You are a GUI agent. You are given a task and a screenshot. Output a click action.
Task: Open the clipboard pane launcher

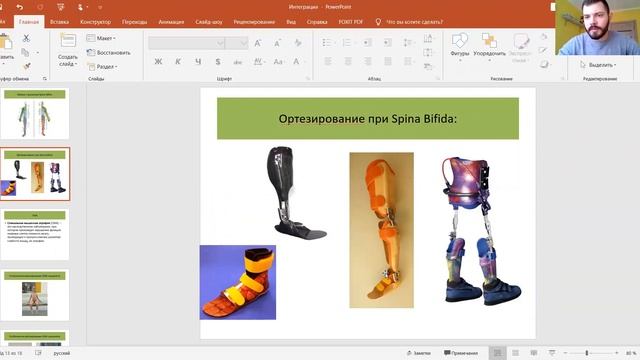(44, 78)
